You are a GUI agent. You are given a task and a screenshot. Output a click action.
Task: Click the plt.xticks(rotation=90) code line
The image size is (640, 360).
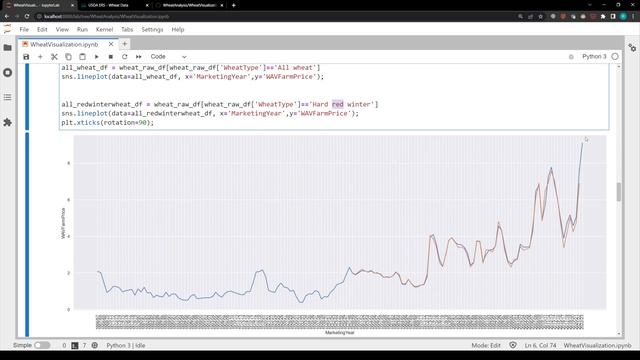click(x=108, y=122)
